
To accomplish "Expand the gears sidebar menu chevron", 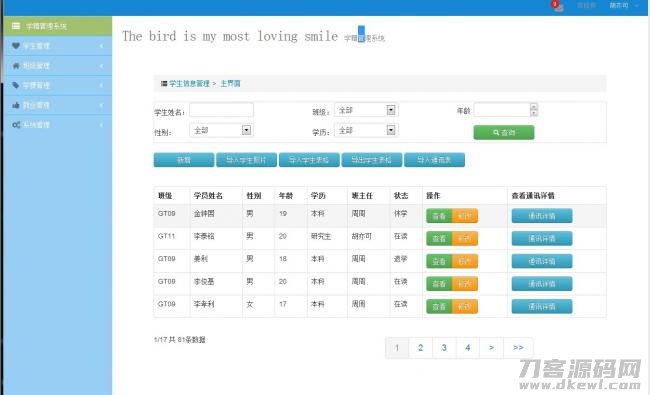I will pyautogui.click(x=102, y=125).
